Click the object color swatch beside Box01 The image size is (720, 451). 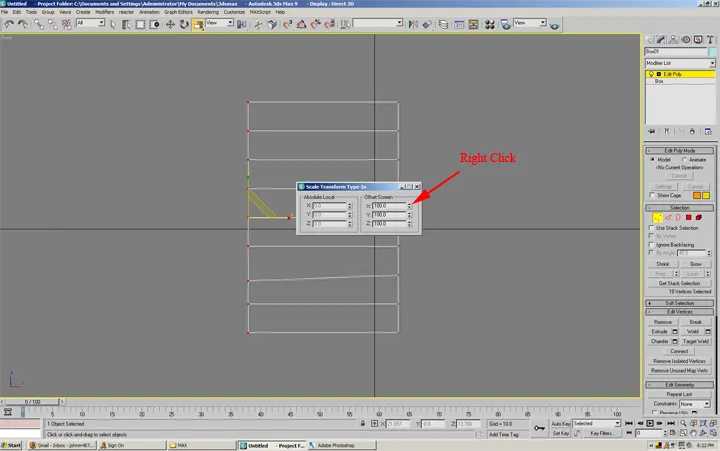click(712, 51)
